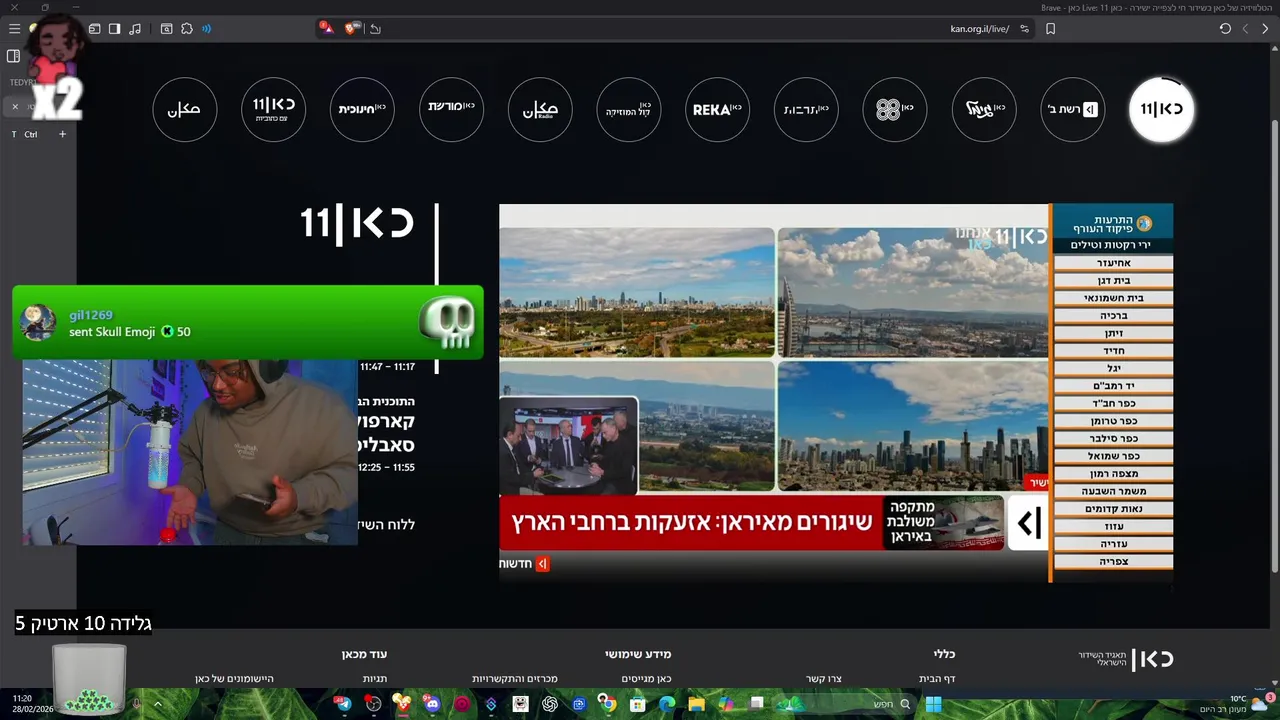Open the Kan Gimel channel circle

(x=984, y=109)
